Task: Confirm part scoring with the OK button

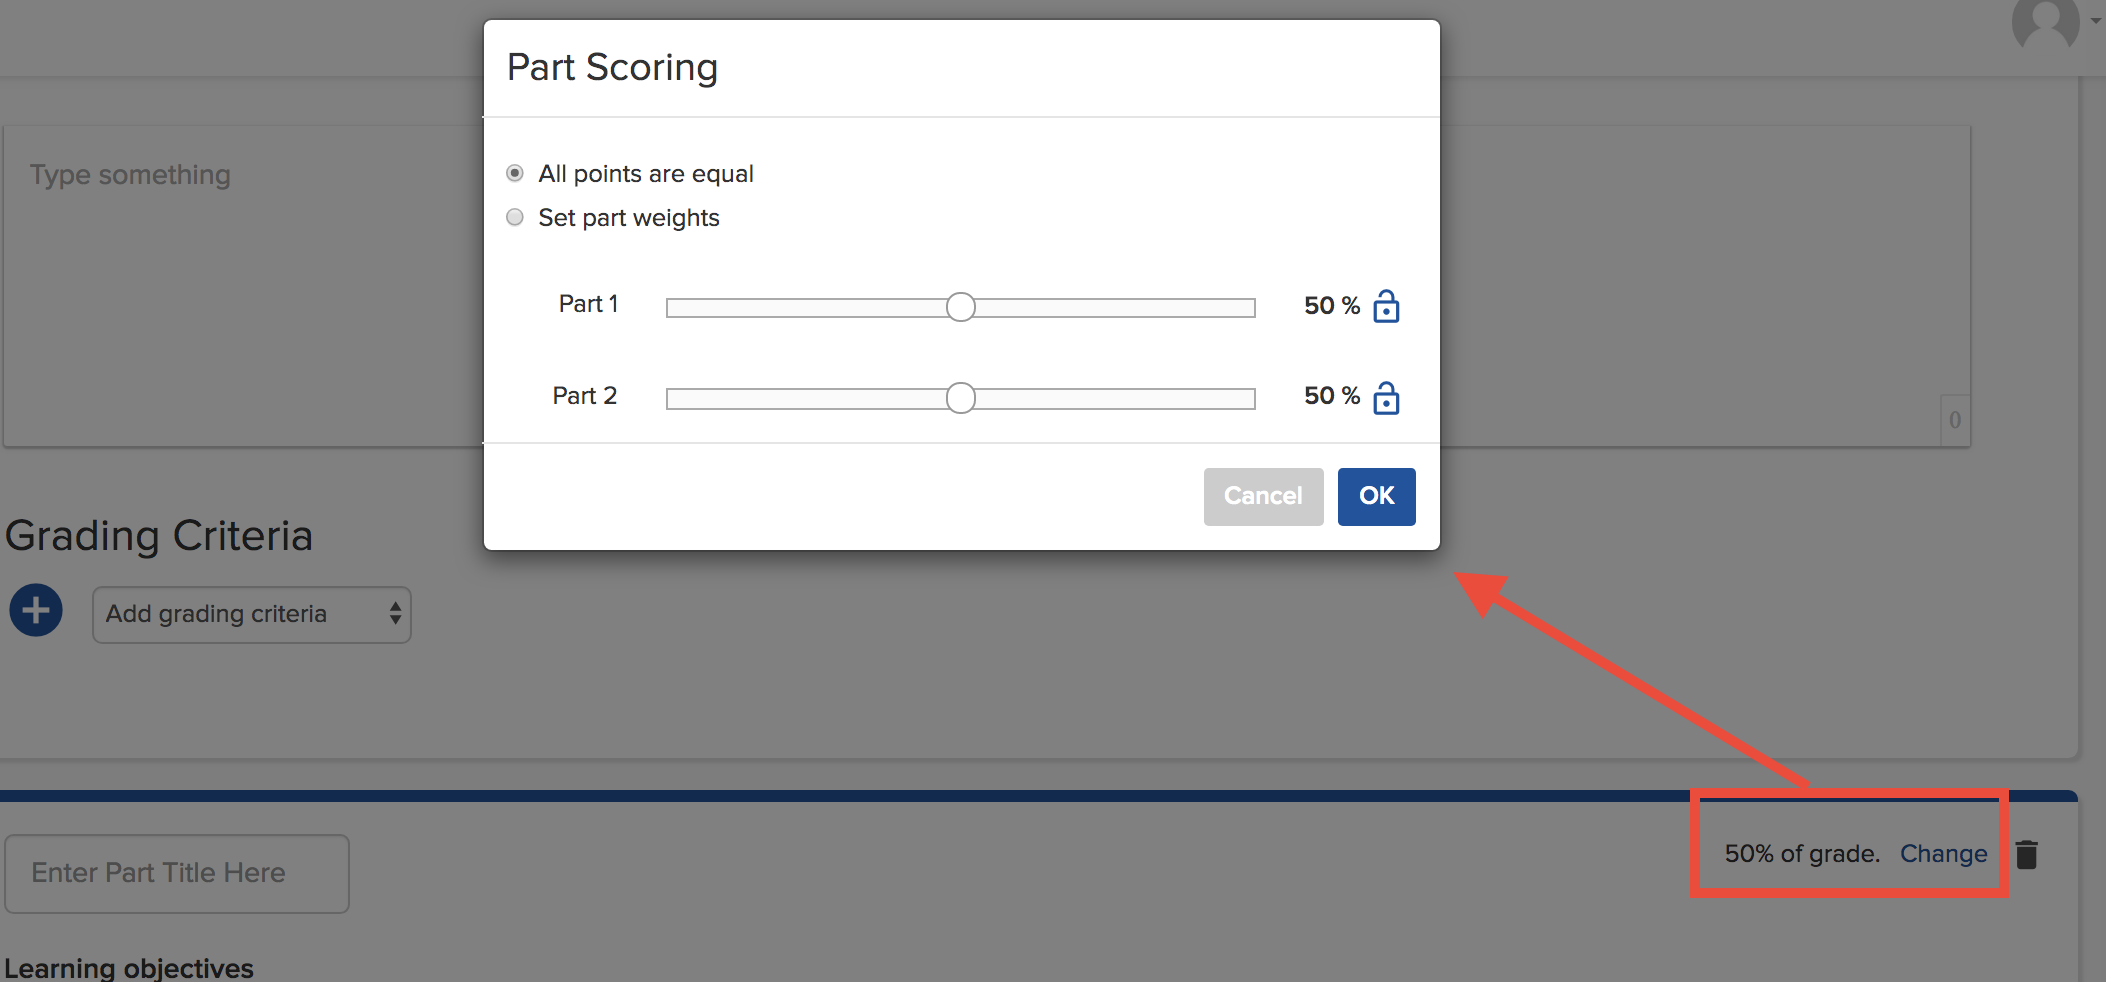Action: [x=1376, y=496]
